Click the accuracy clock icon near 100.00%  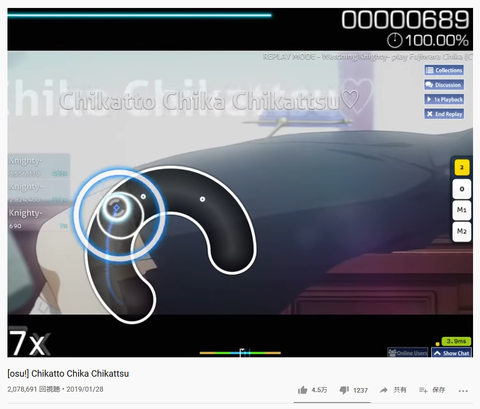pos(394,40)
